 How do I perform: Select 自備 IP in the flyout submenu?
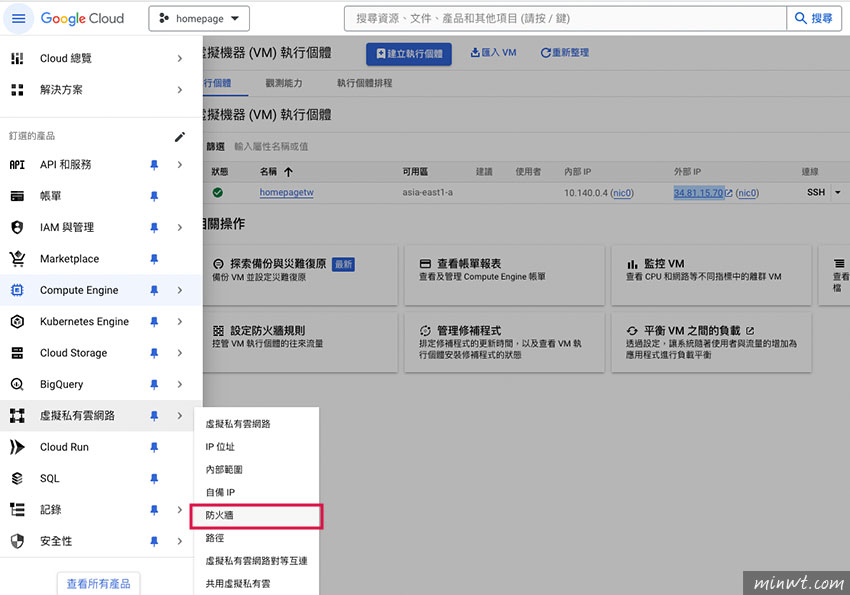[256, 492]
